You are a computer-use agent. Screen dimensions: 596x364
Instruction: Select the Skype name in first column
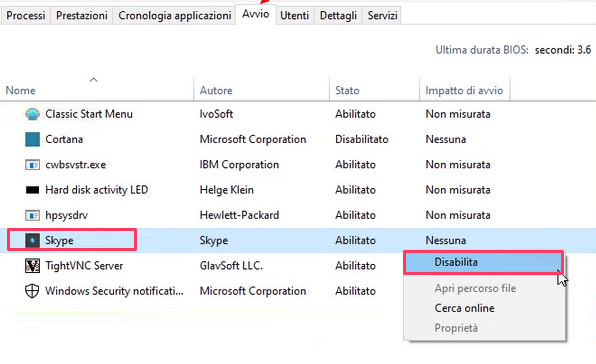59,240
